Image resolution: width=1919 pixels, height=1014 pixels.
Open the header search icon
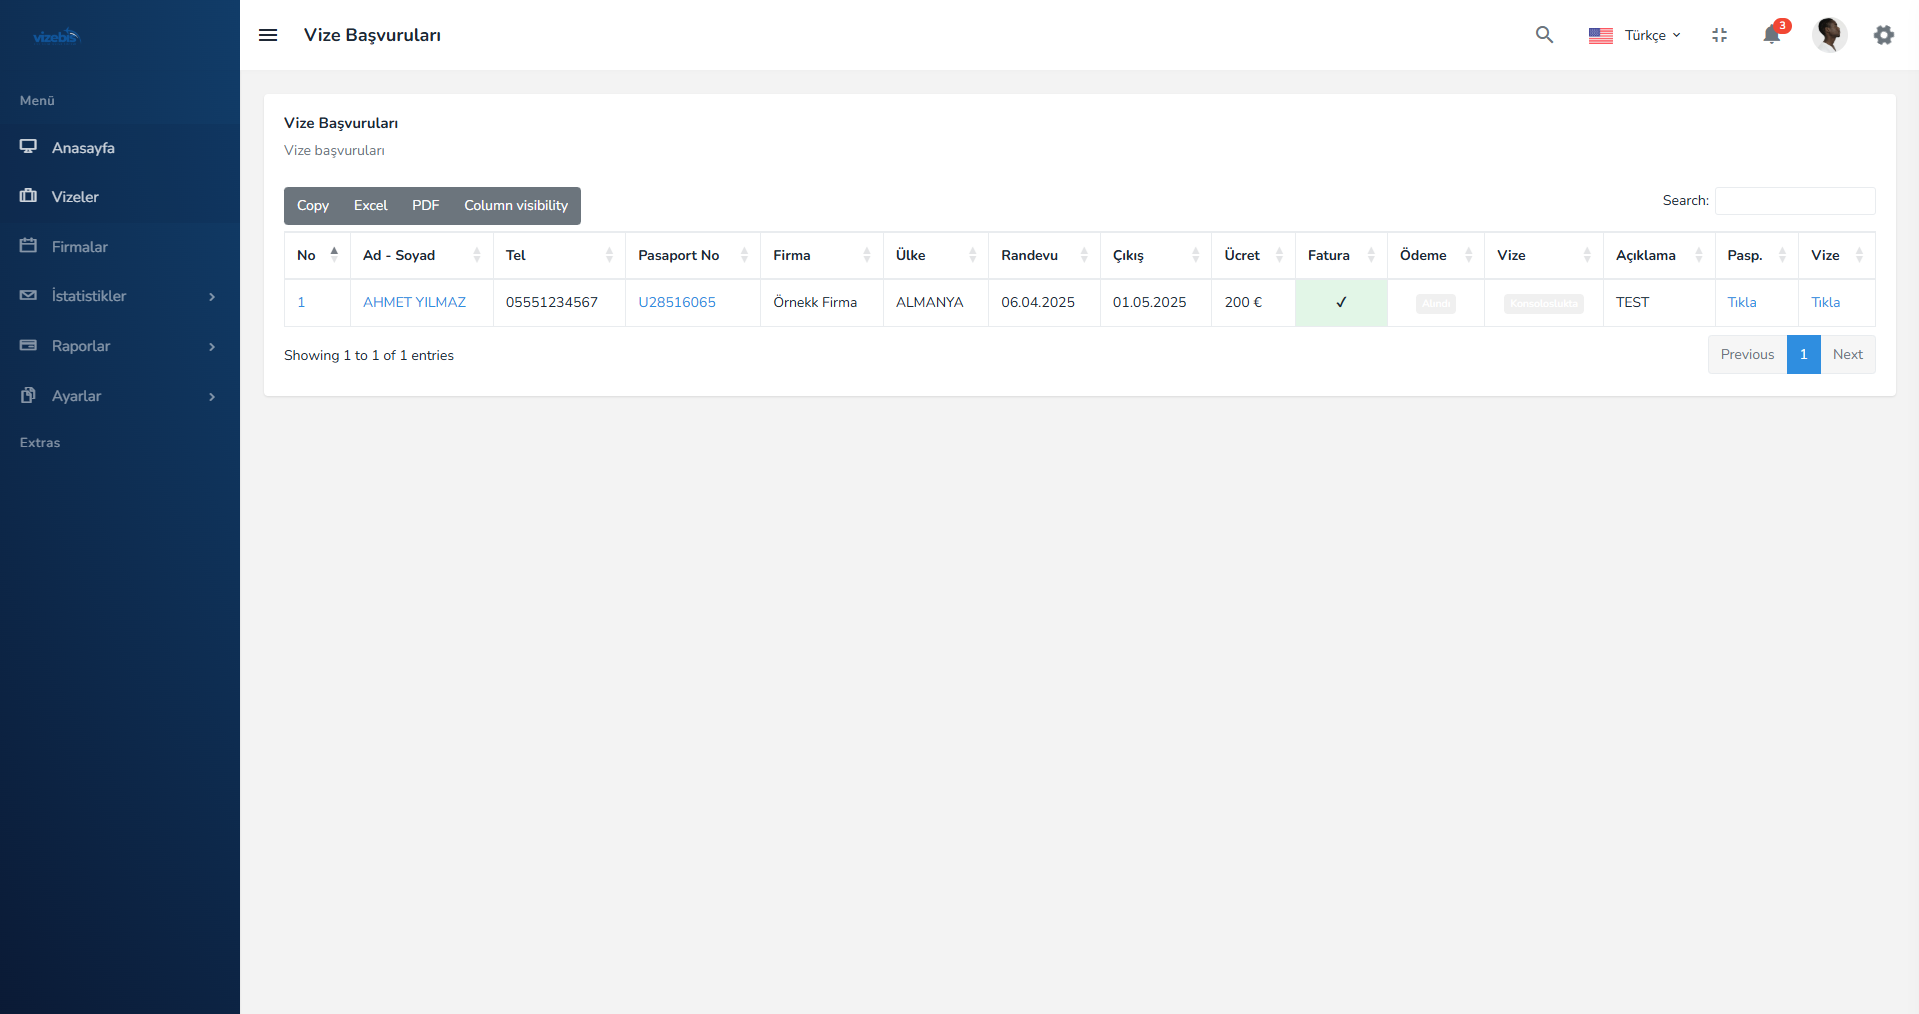click(x=1544, y=35)
